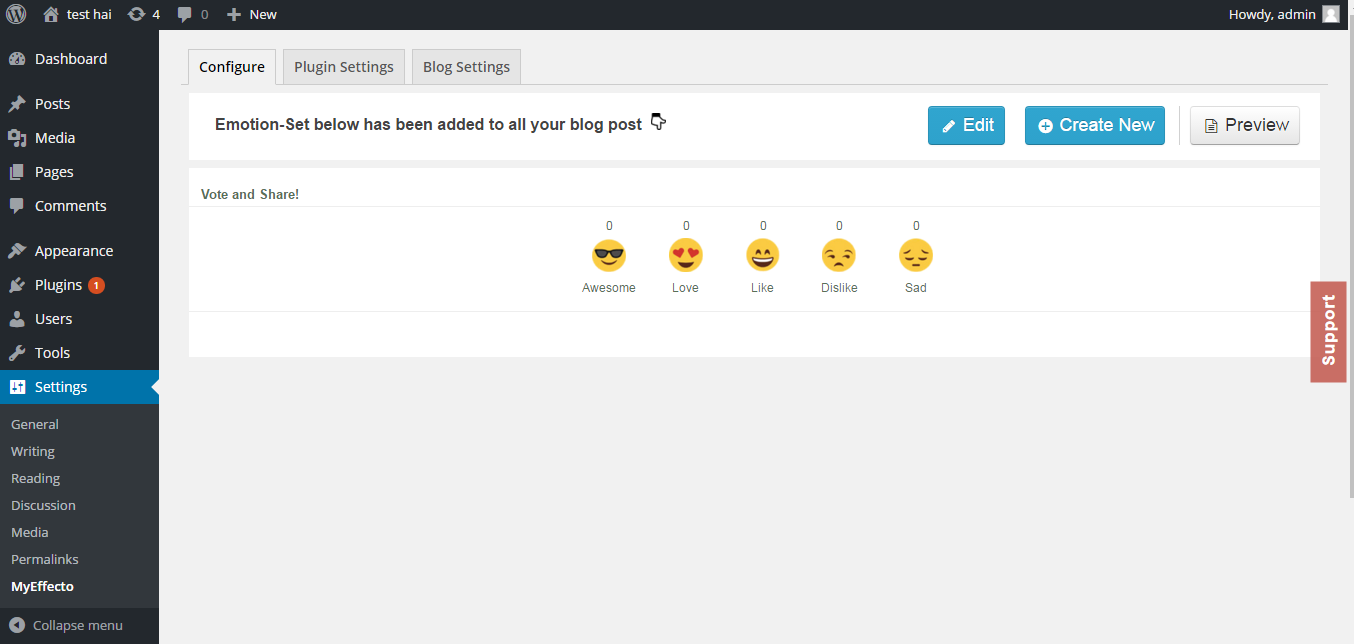Open the comments bubble in admin bar
The height and width of the screenshot is (644, 1354).
(193, 14)
